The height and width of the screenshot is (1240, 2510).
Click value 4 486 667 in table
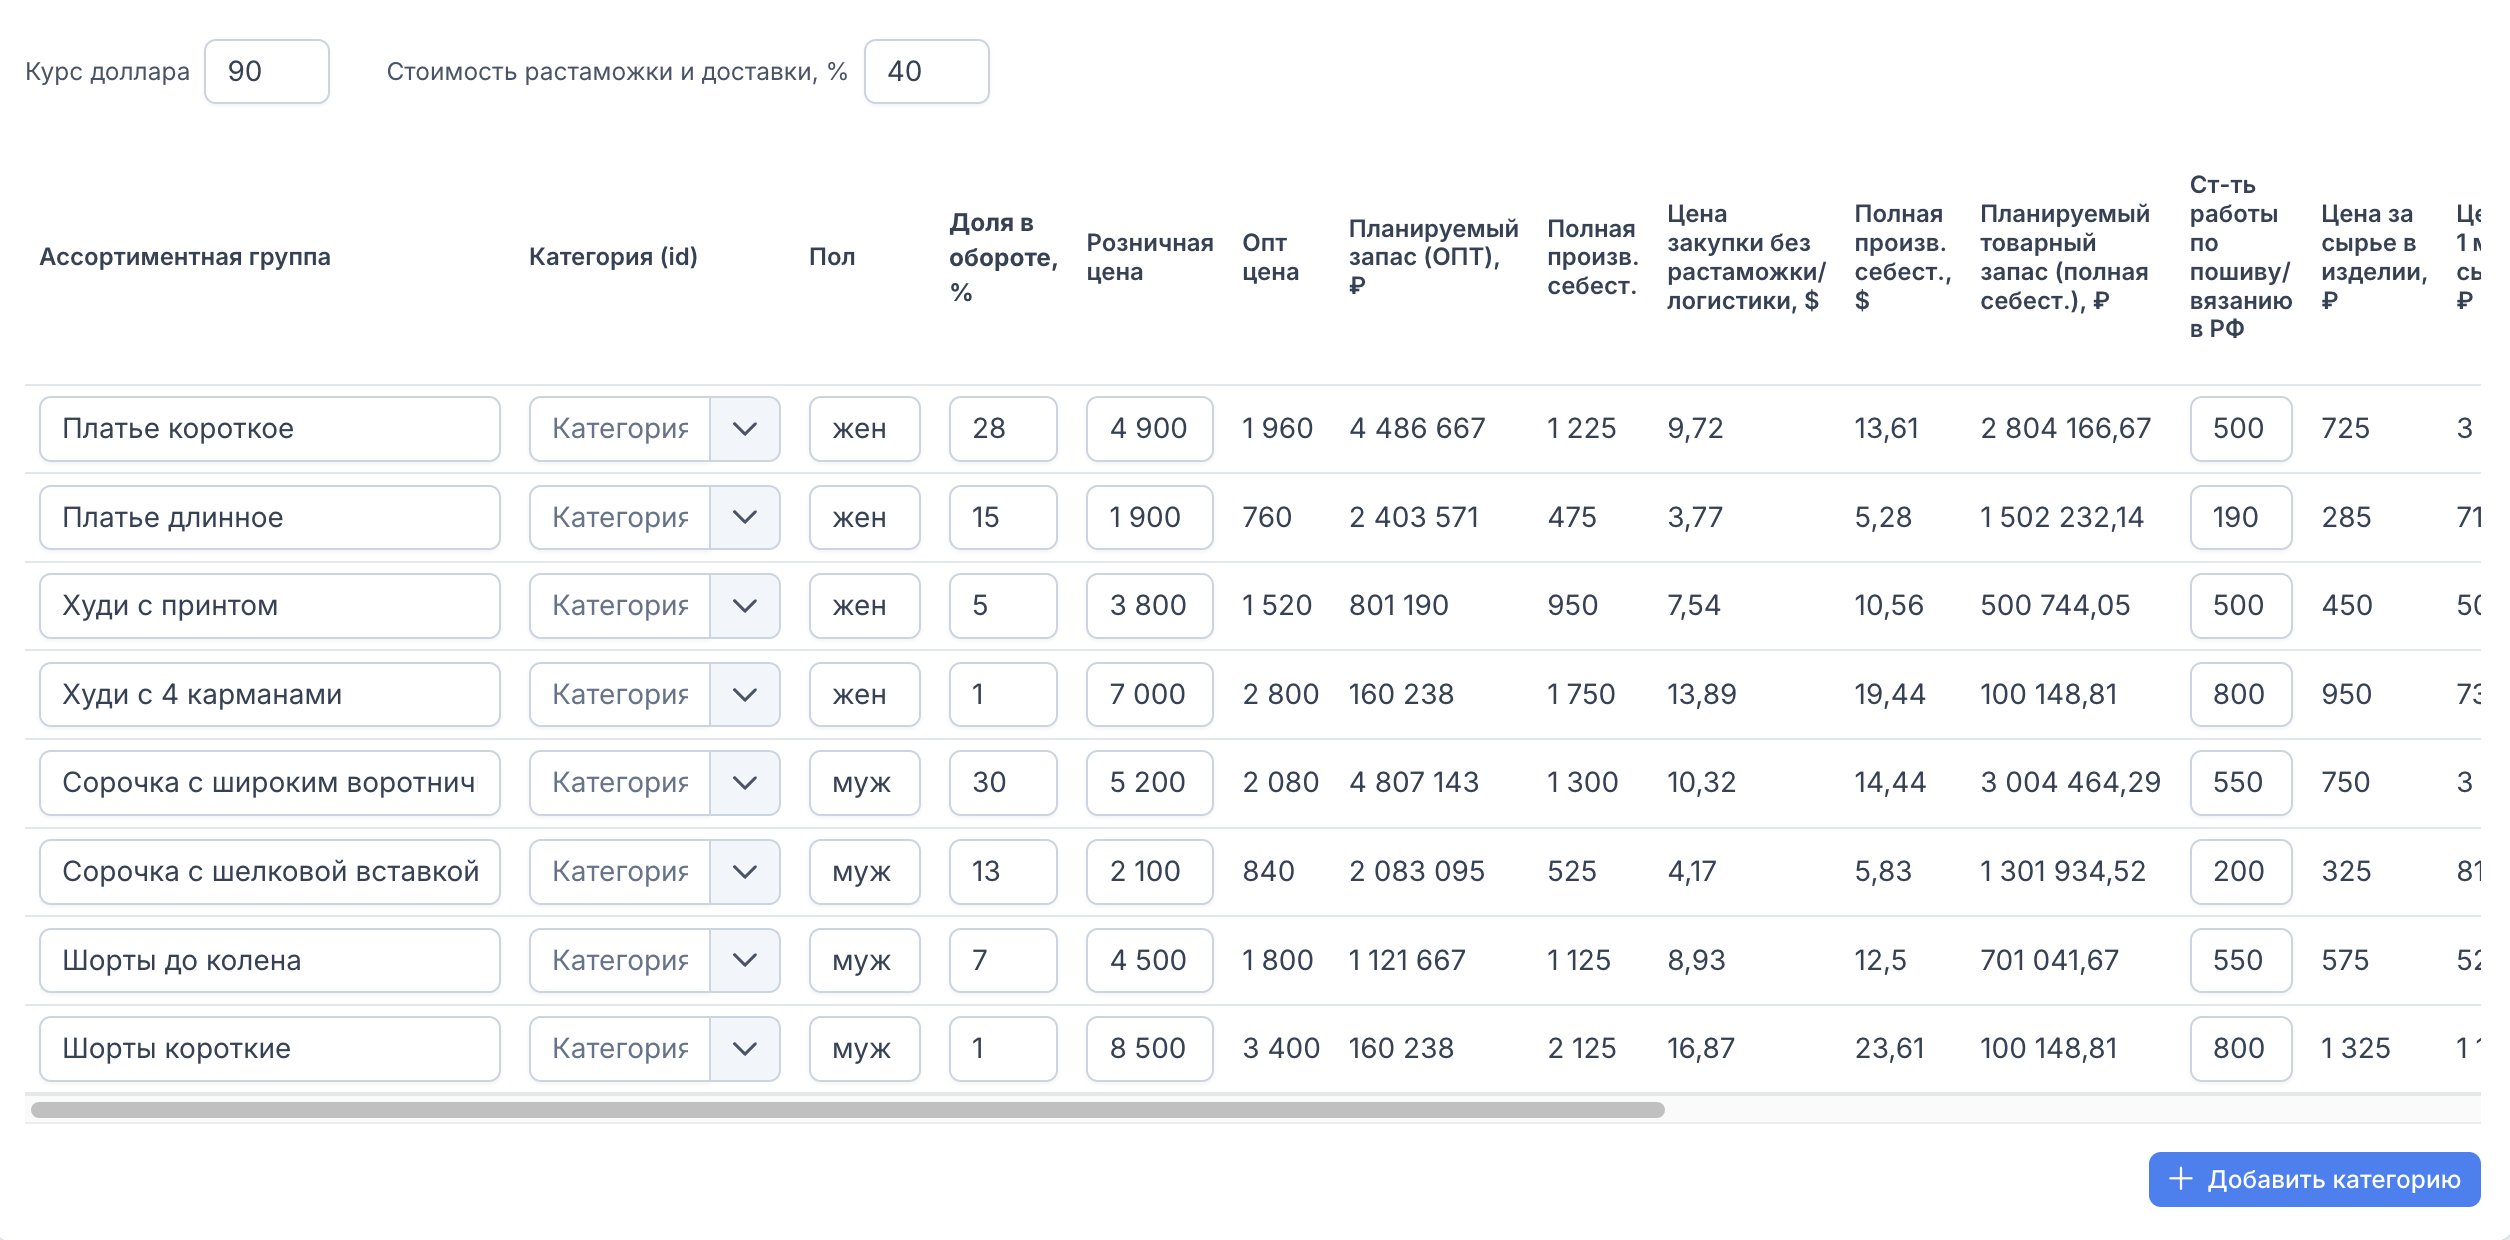[1417, 429]
